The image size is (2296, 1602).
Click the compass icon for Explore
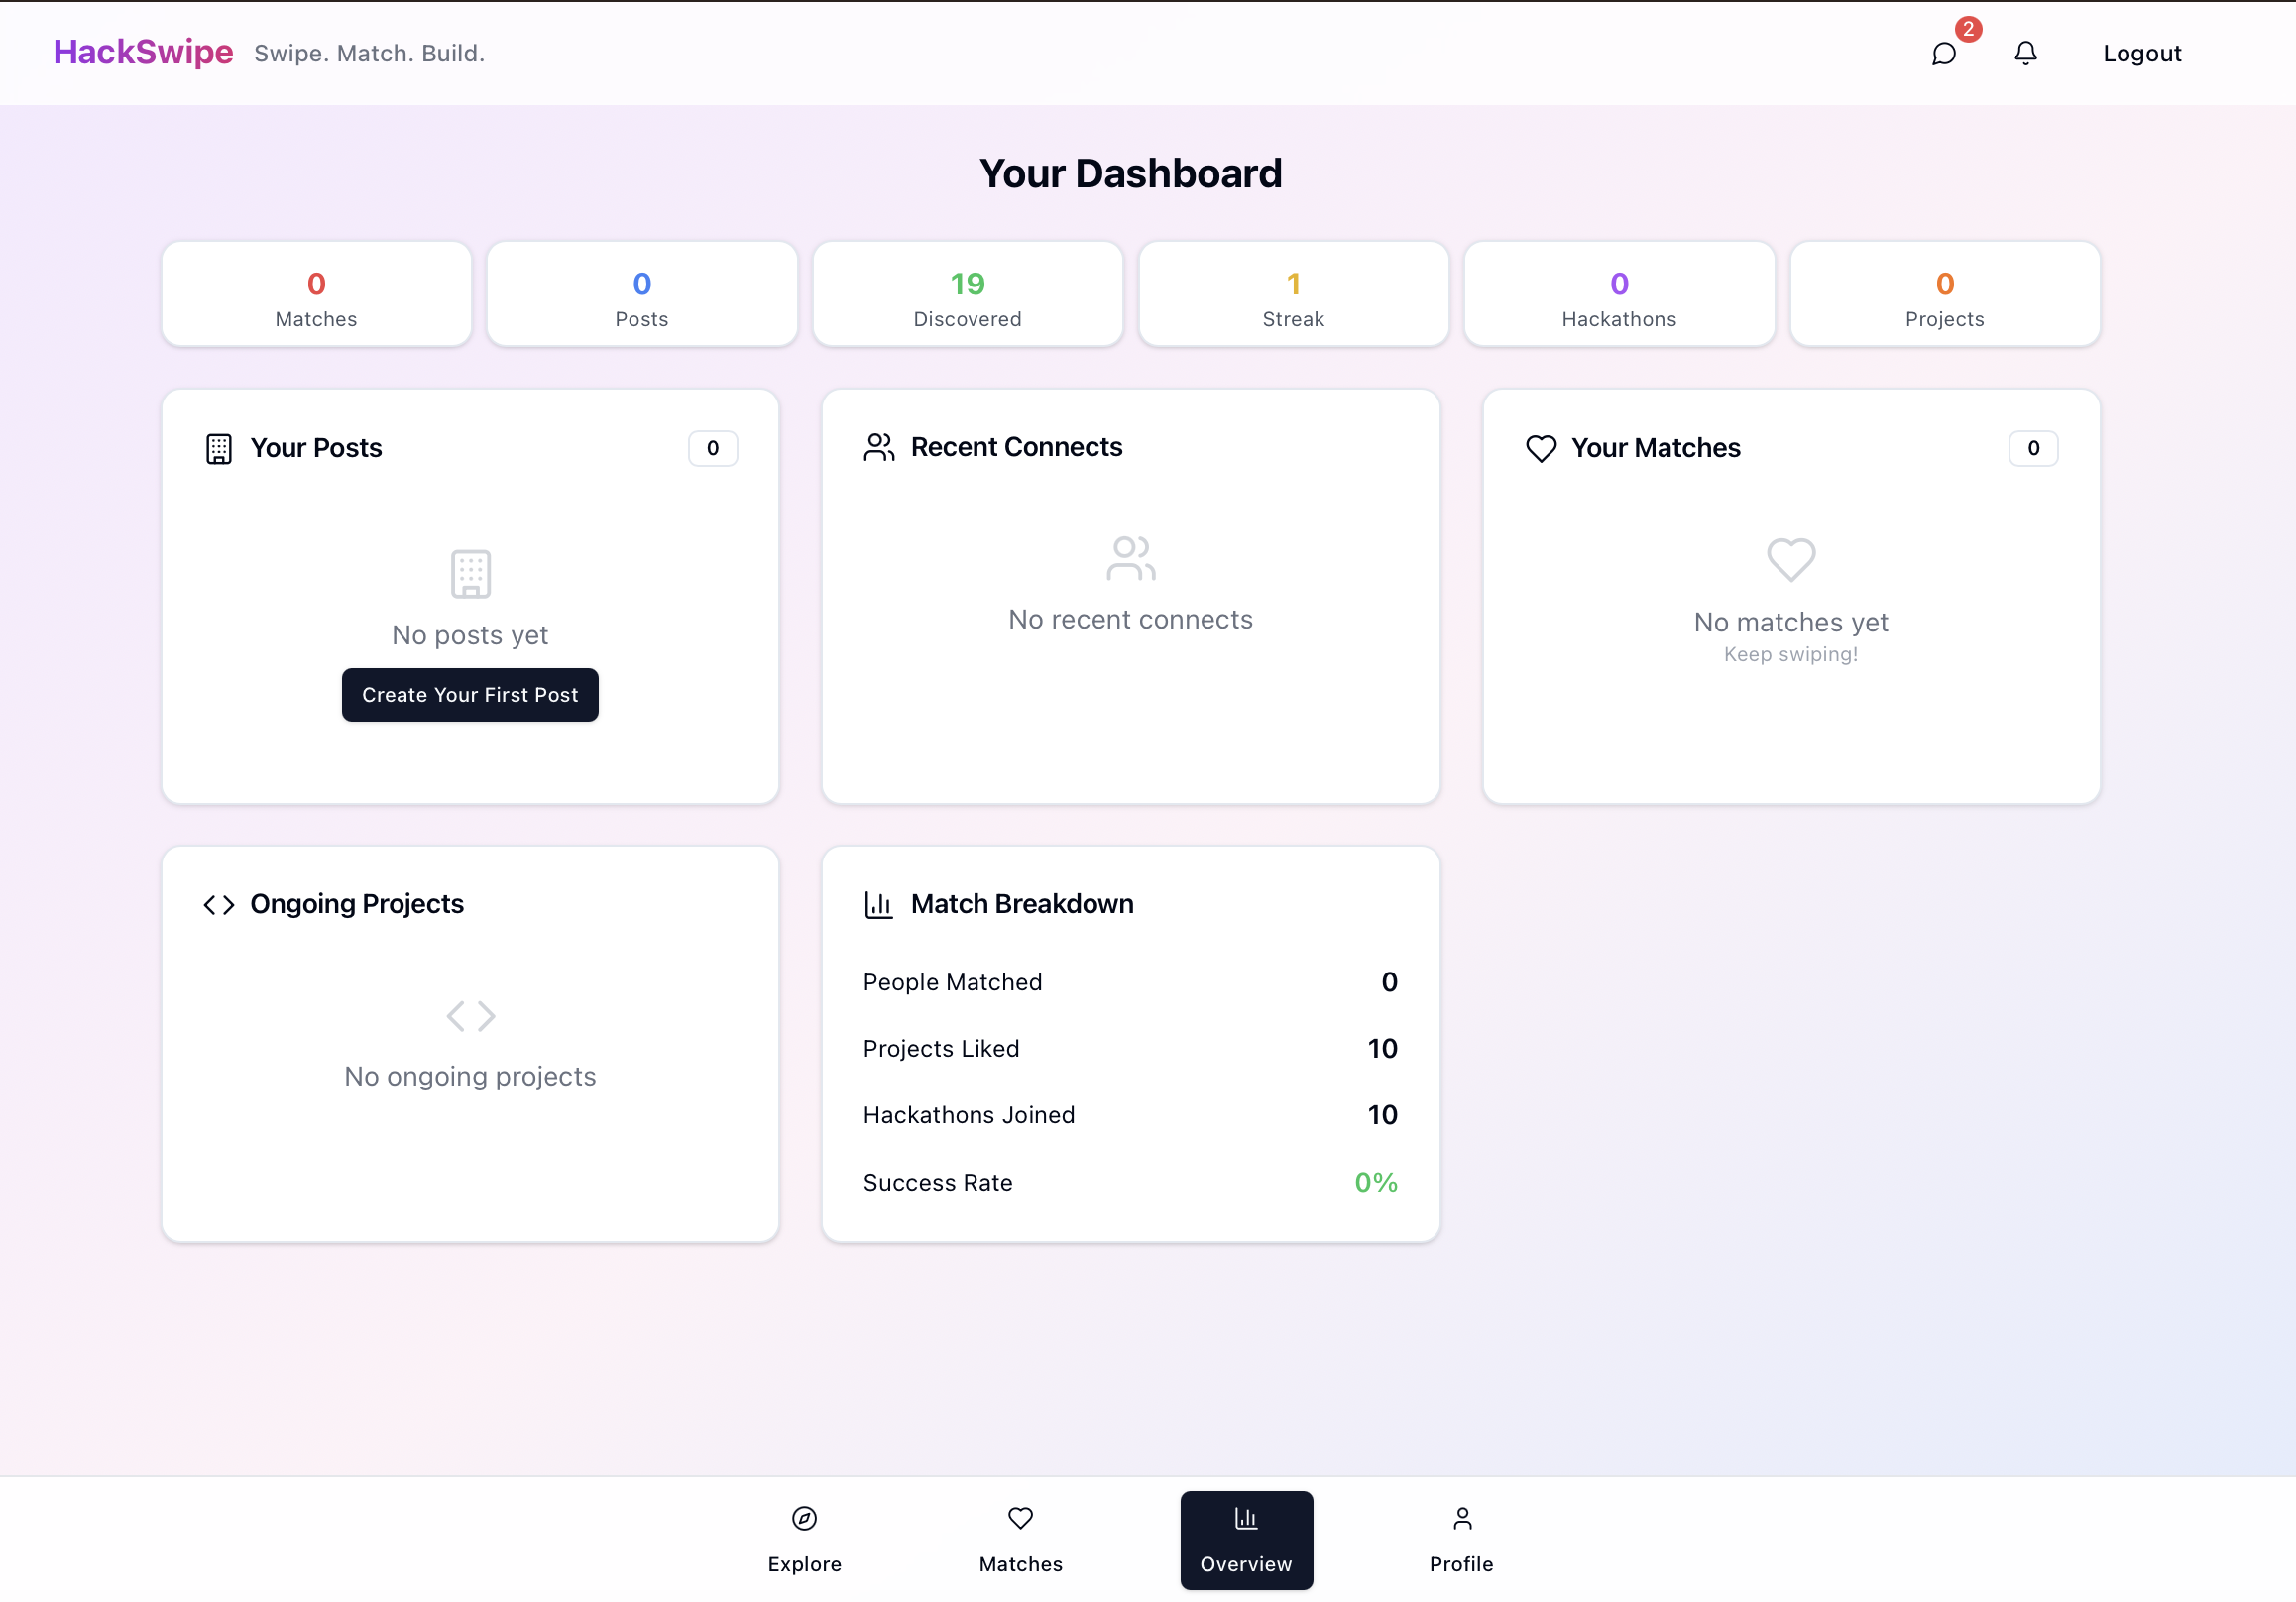click(804, 1518)
